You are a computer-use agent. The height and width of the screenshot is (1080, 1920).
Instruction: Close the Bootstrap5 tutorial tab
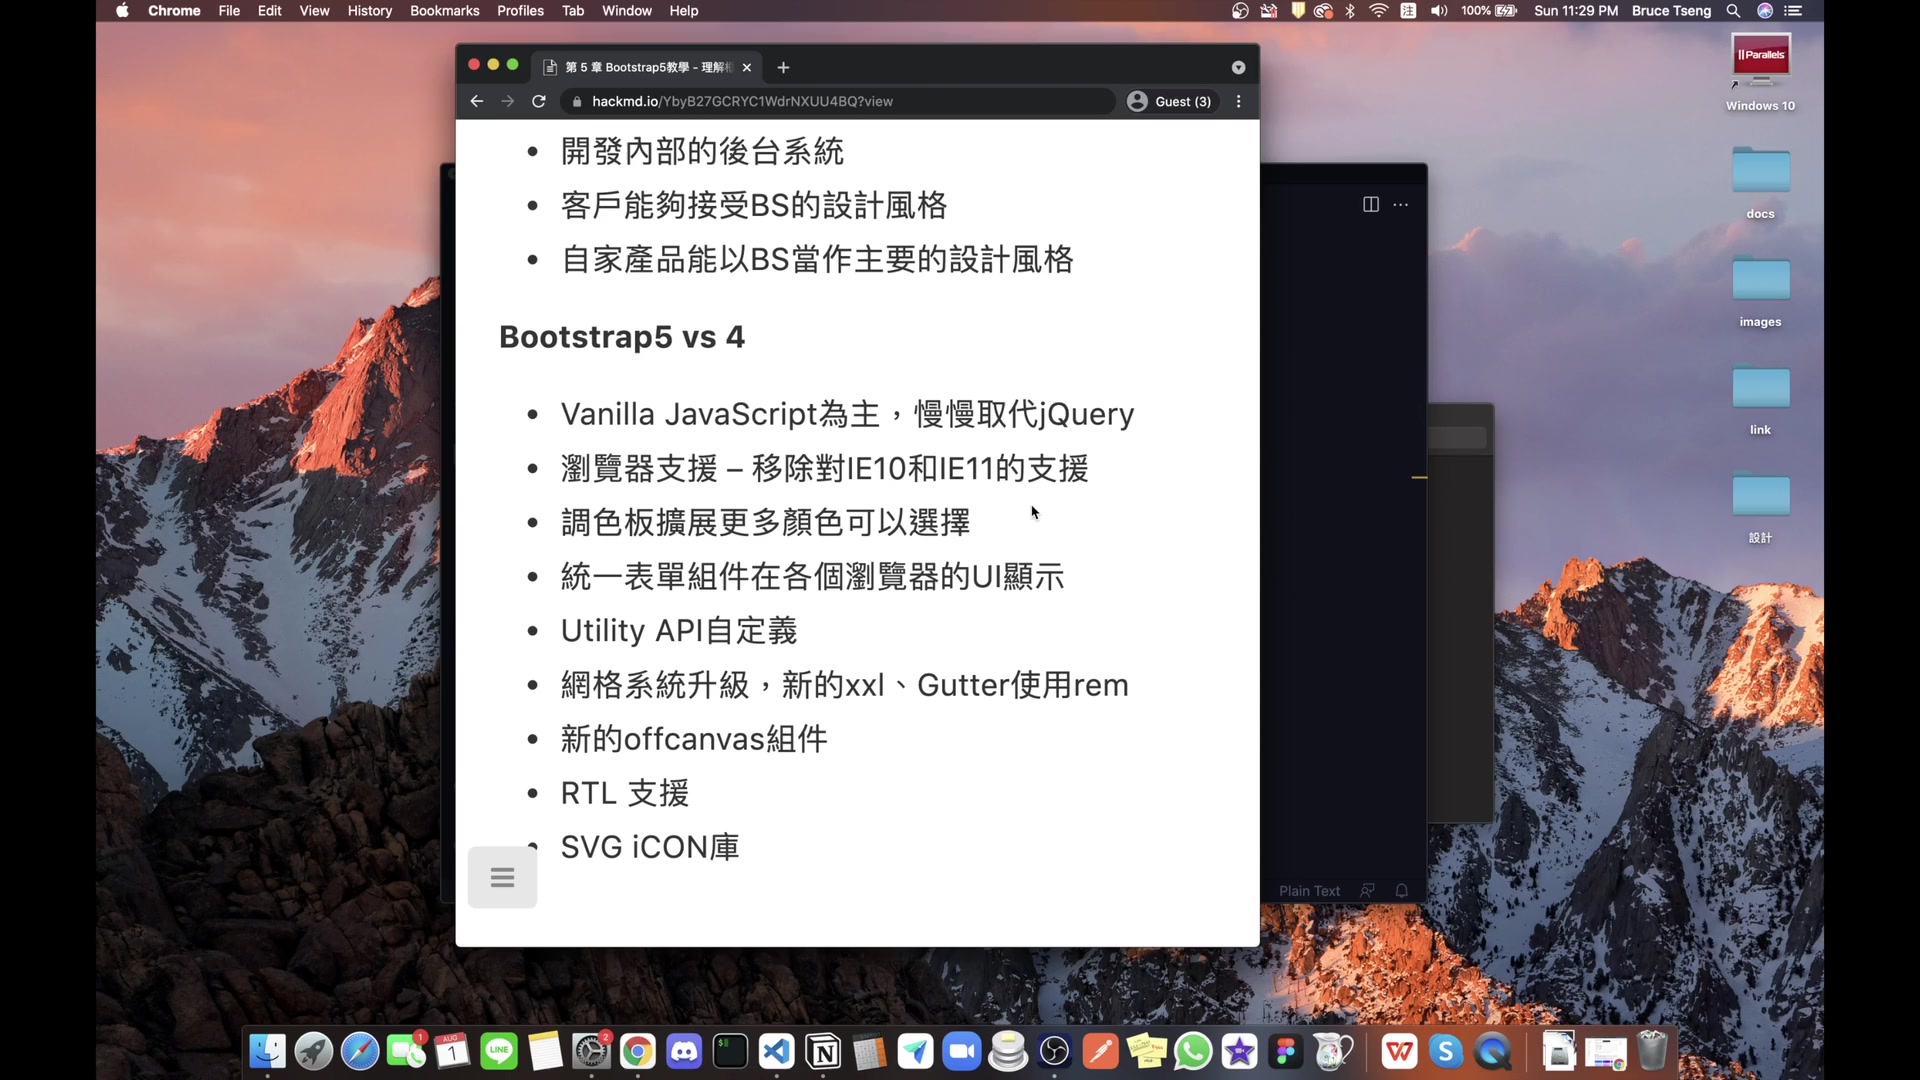click(x=746, y=67)
